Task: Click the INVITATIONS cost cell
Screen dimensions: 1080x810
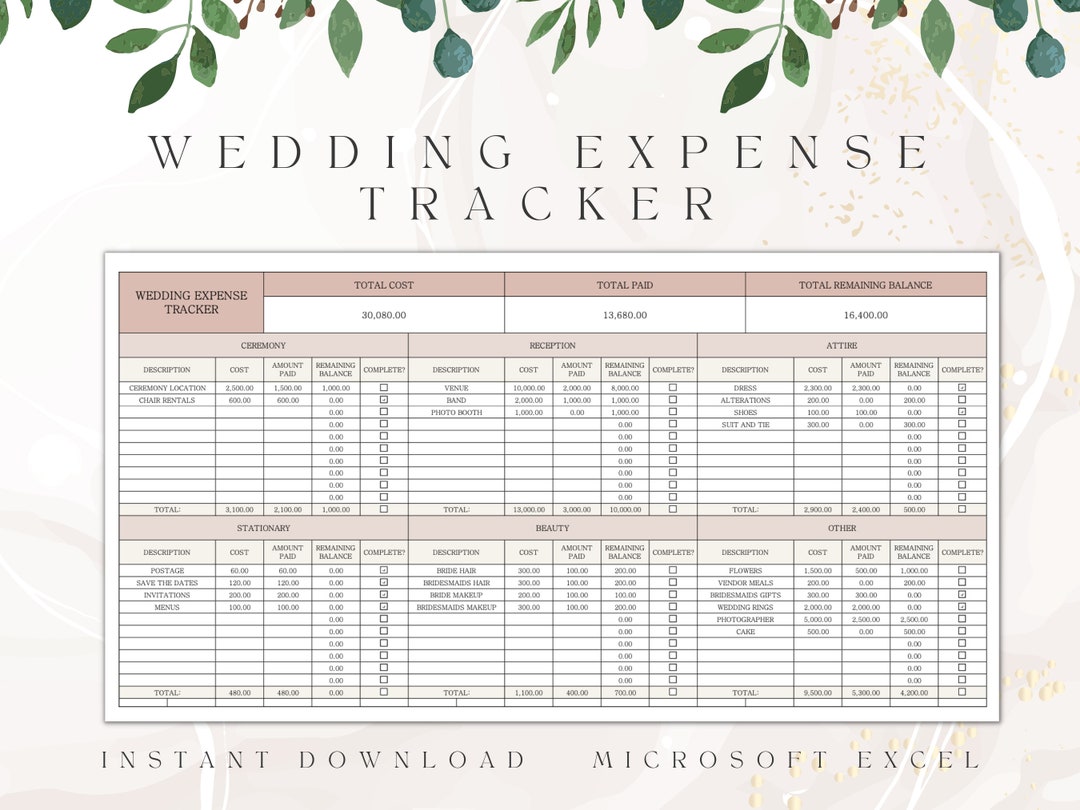Action: coord(238,595)
